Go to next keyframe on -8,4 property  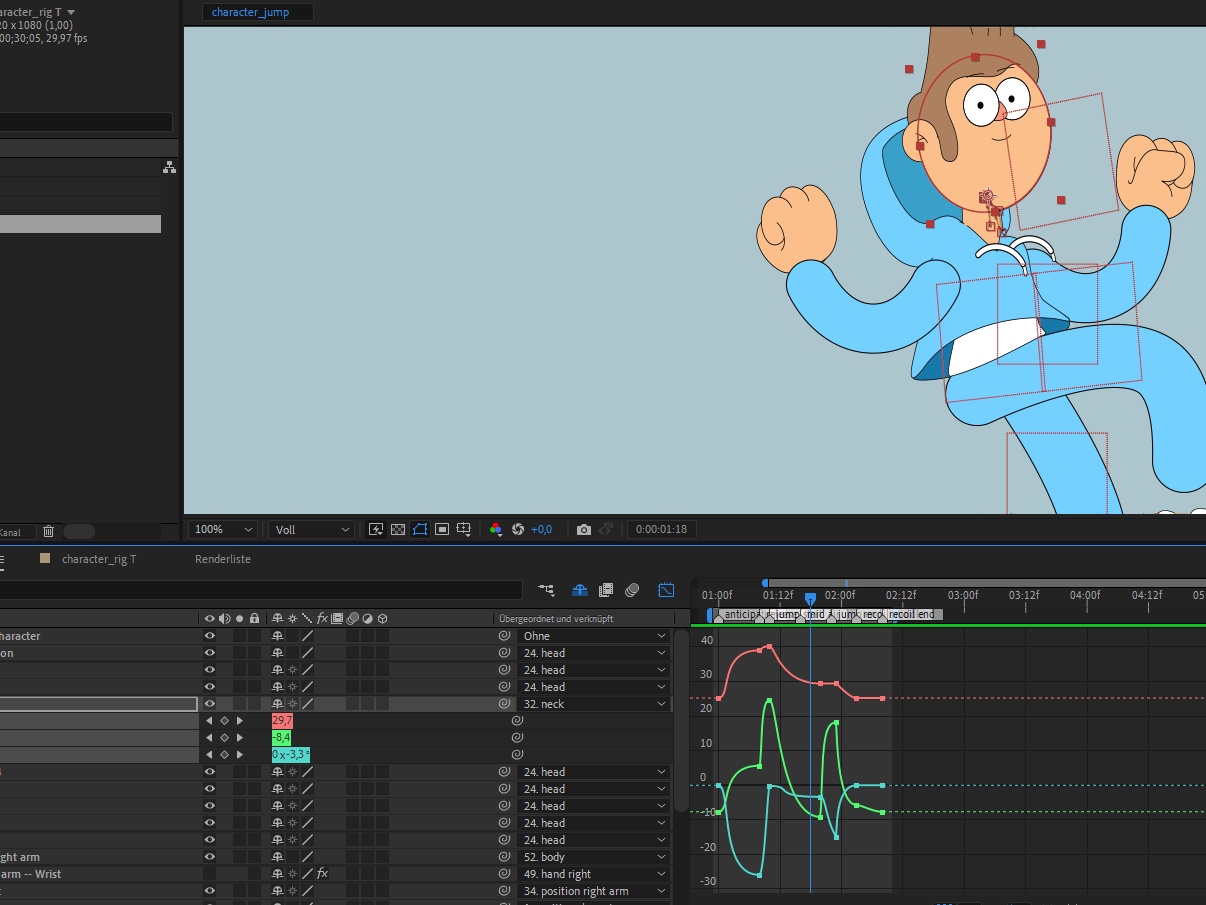[239, 738]
